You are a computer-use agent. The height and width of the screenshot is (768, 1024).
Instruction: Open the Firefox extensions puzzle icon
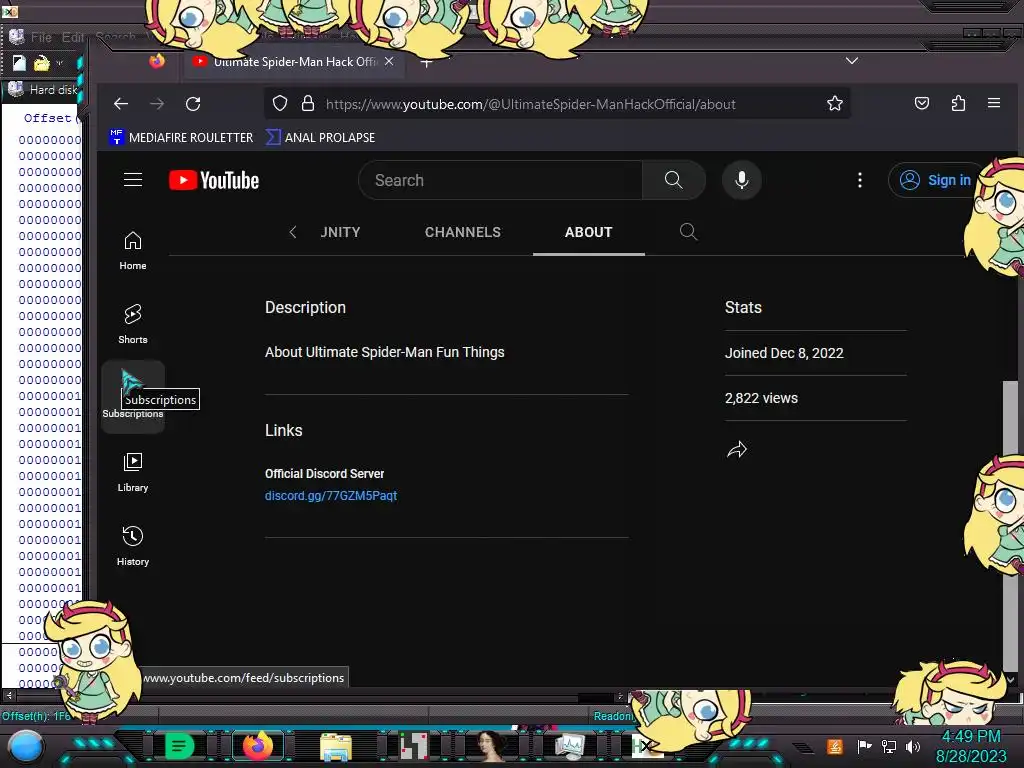pos(958,103)
